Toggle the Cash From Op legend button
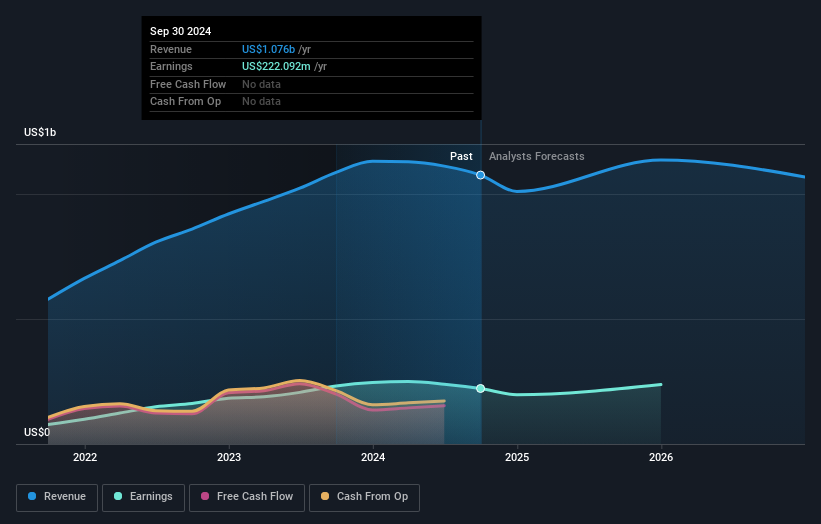This screenshot has height=524, width=821. [x=364, y=497]
